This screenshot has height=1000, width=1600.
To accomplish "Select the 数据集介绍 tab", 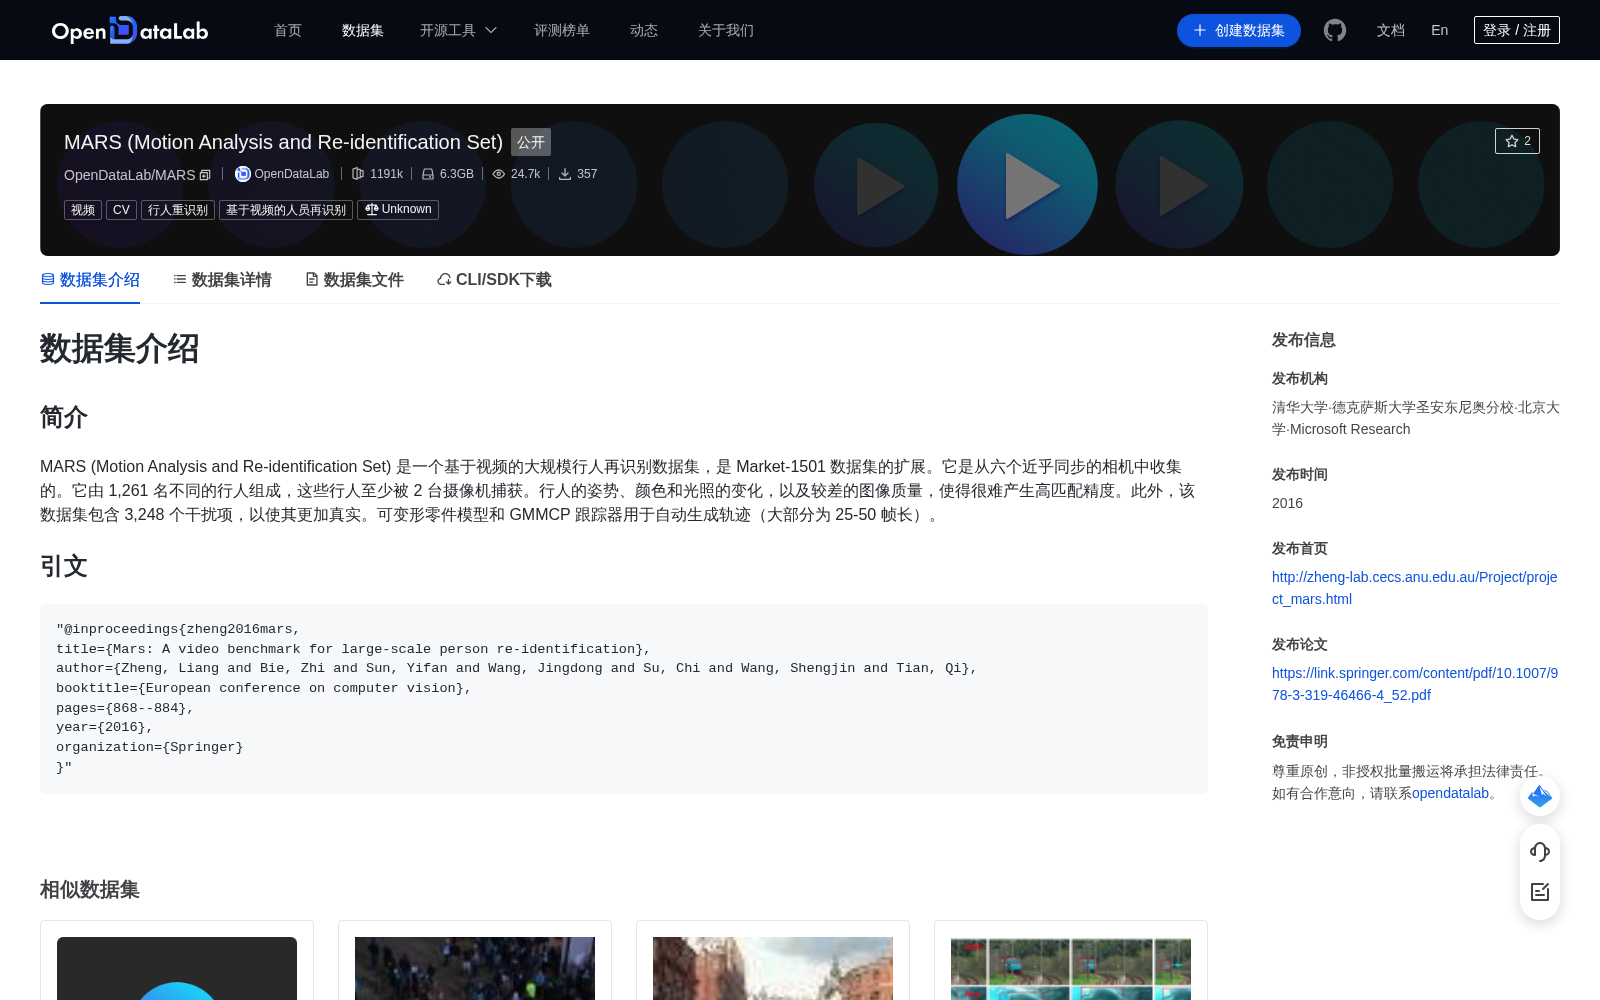I will click(90, 280).
